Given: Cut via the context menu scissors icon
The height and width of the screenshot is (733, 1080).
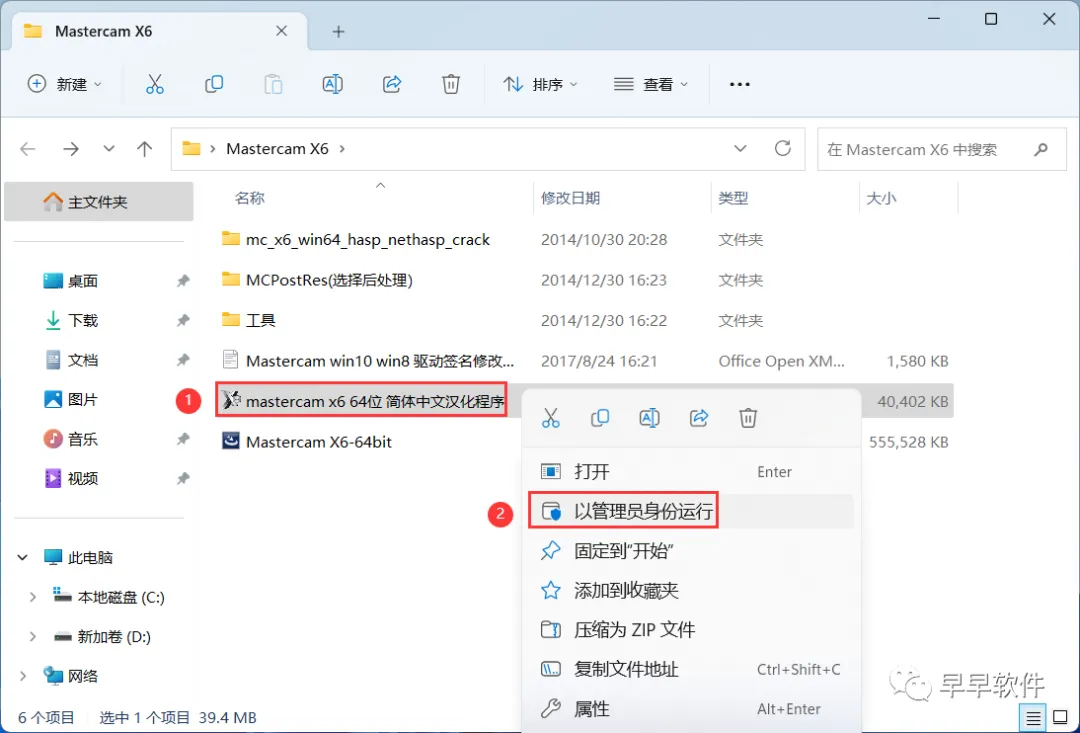Looking at the screenshot, I should [x=550, y=417].
